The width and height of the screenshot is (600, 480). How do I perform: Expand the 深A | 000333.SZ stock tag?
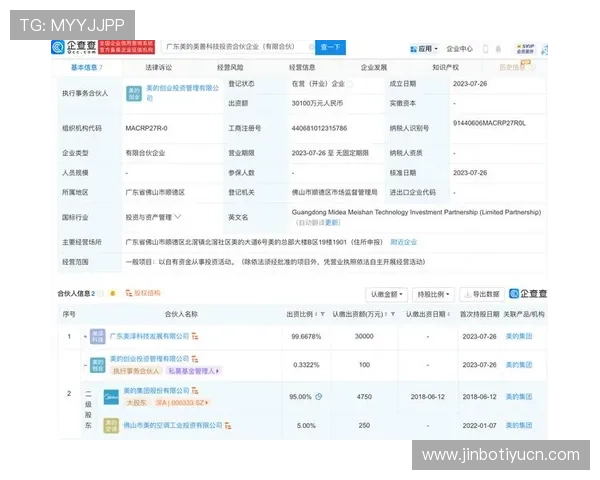point(181,403)
